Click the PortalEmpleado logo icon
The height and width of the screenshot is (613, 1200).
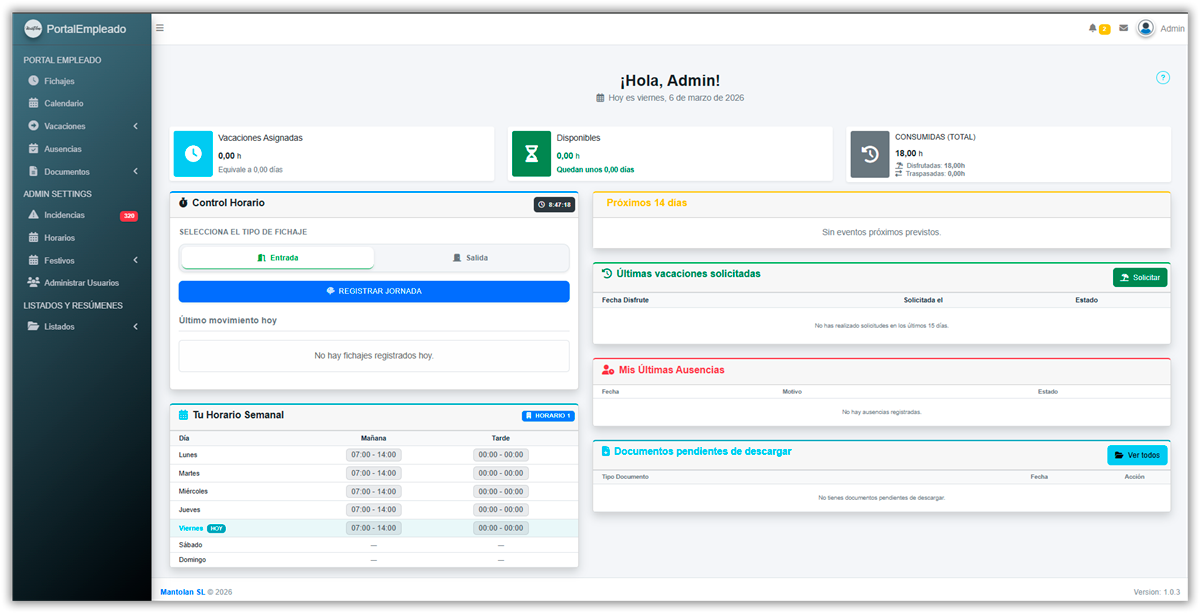coord(33,29)
